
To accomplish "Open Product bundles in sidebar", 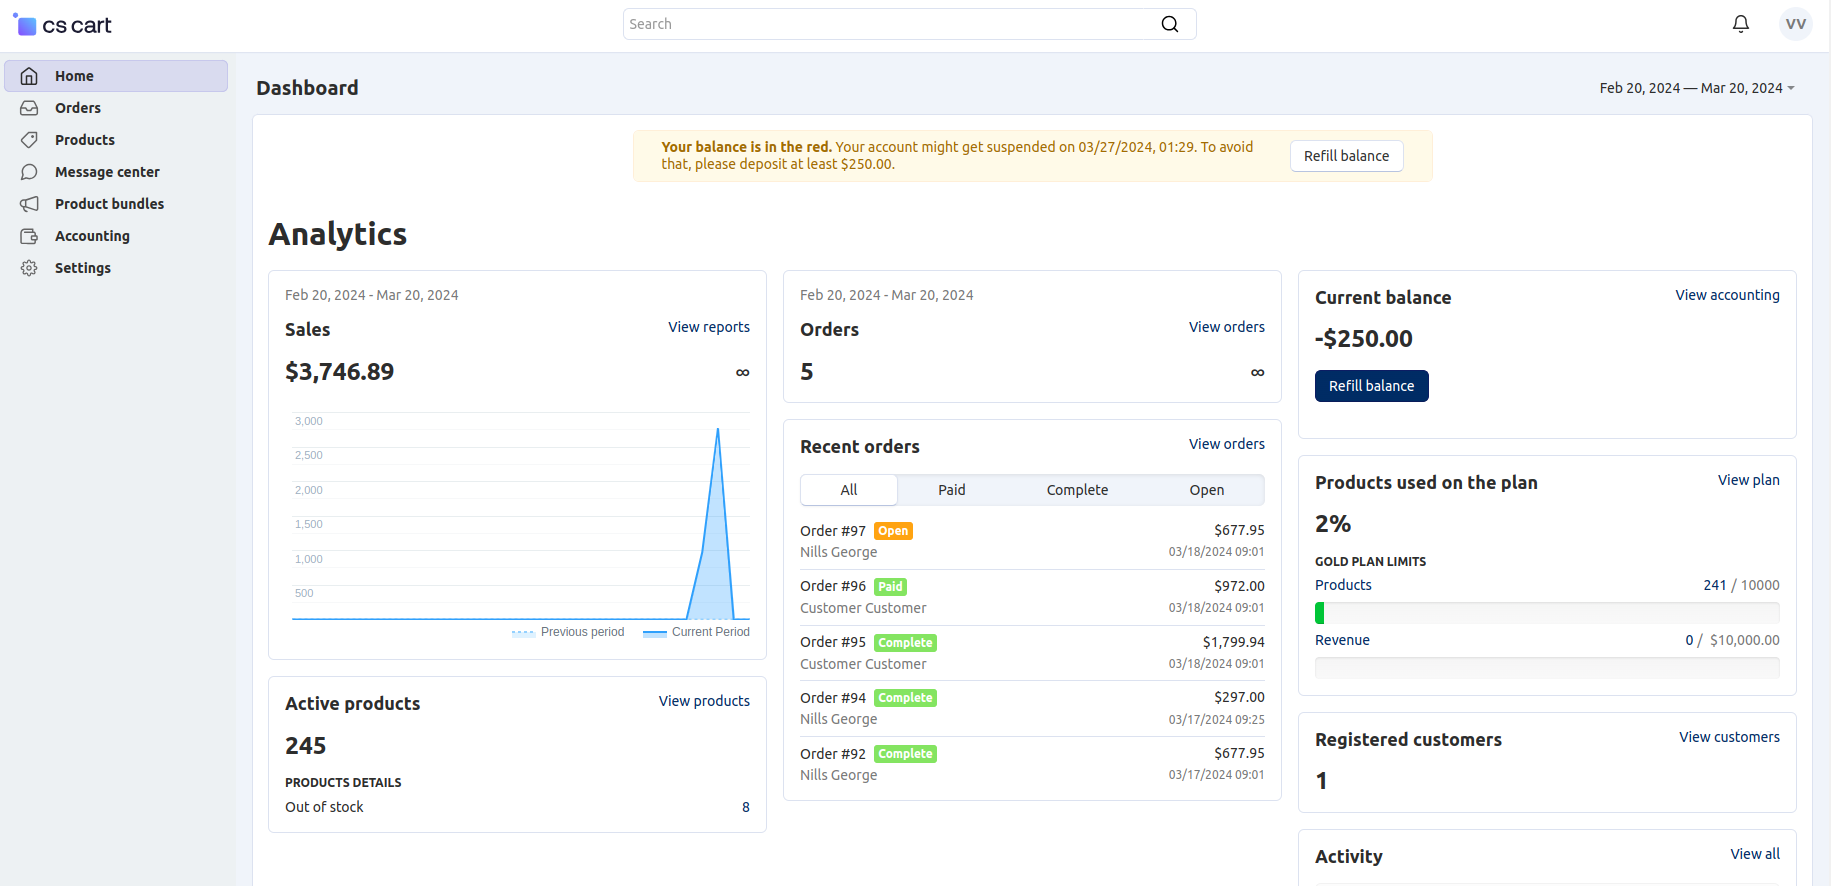I will [116, 204].
